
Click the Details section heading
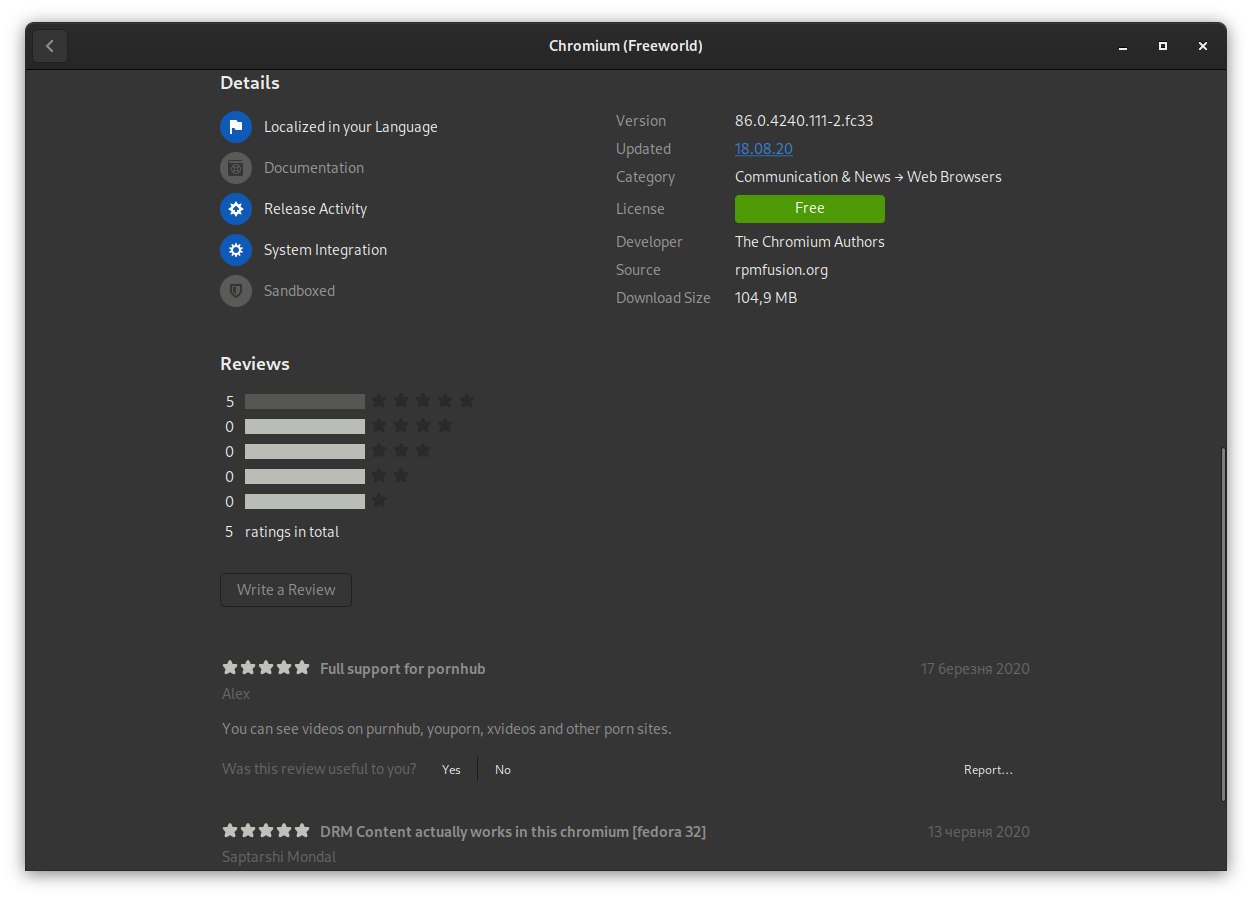point(250,83)
